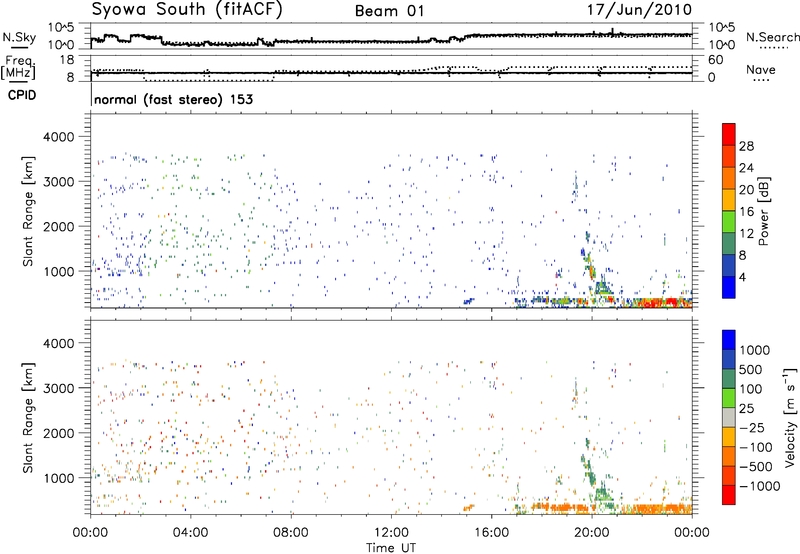This screenshot has height=554, width=800.
Task: Click the '4' power colorbar tick label
Action: coord(742,277)
